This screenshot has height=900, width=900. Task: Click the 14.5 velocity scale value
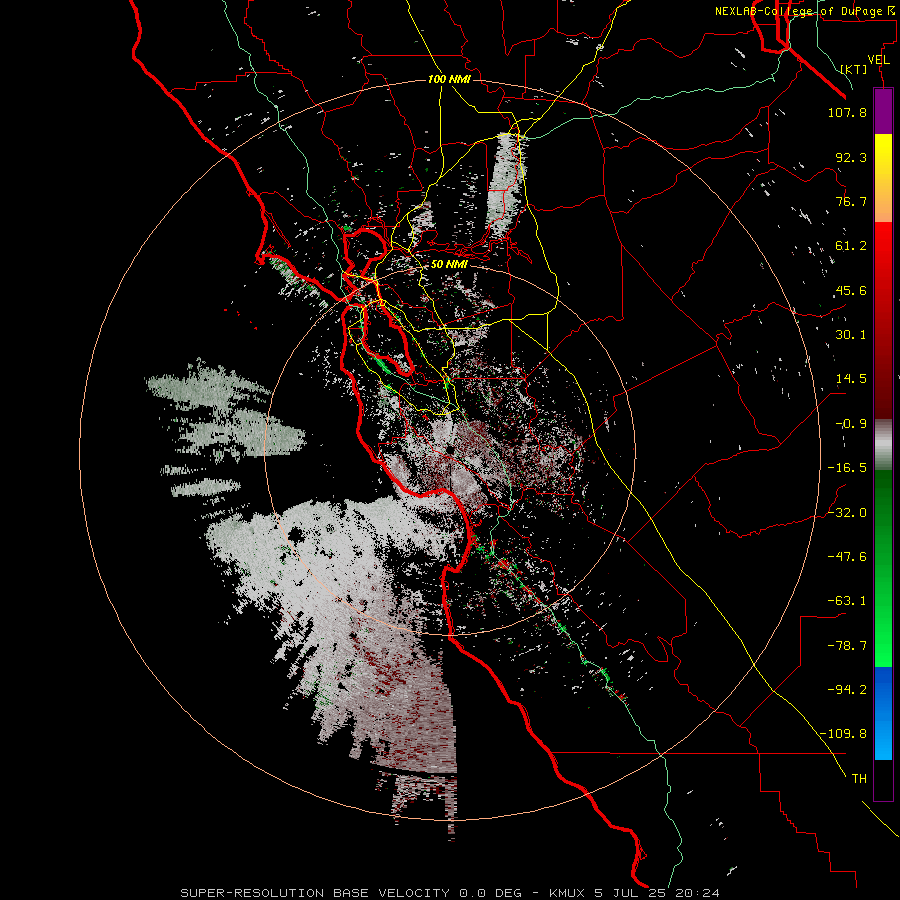tap(851, 379)
